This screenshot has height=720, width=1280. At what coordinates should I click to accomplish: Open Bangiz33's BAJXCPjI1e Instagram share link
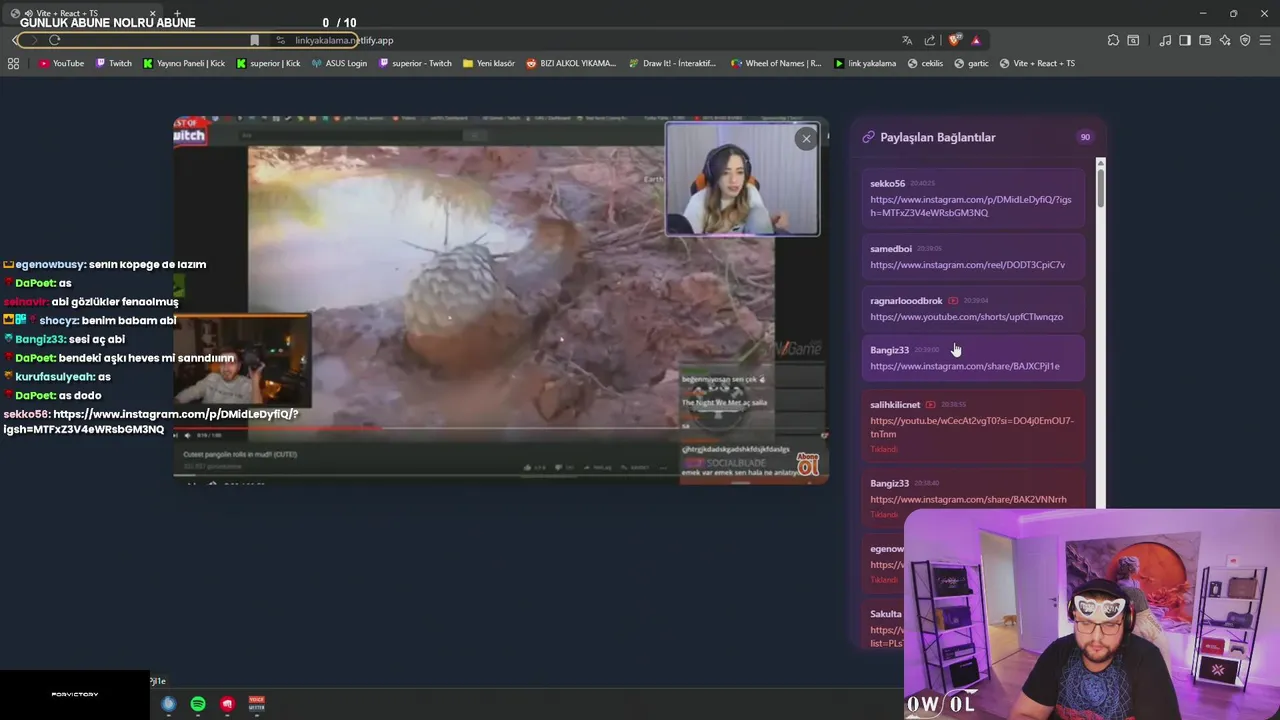pos(964,366)
